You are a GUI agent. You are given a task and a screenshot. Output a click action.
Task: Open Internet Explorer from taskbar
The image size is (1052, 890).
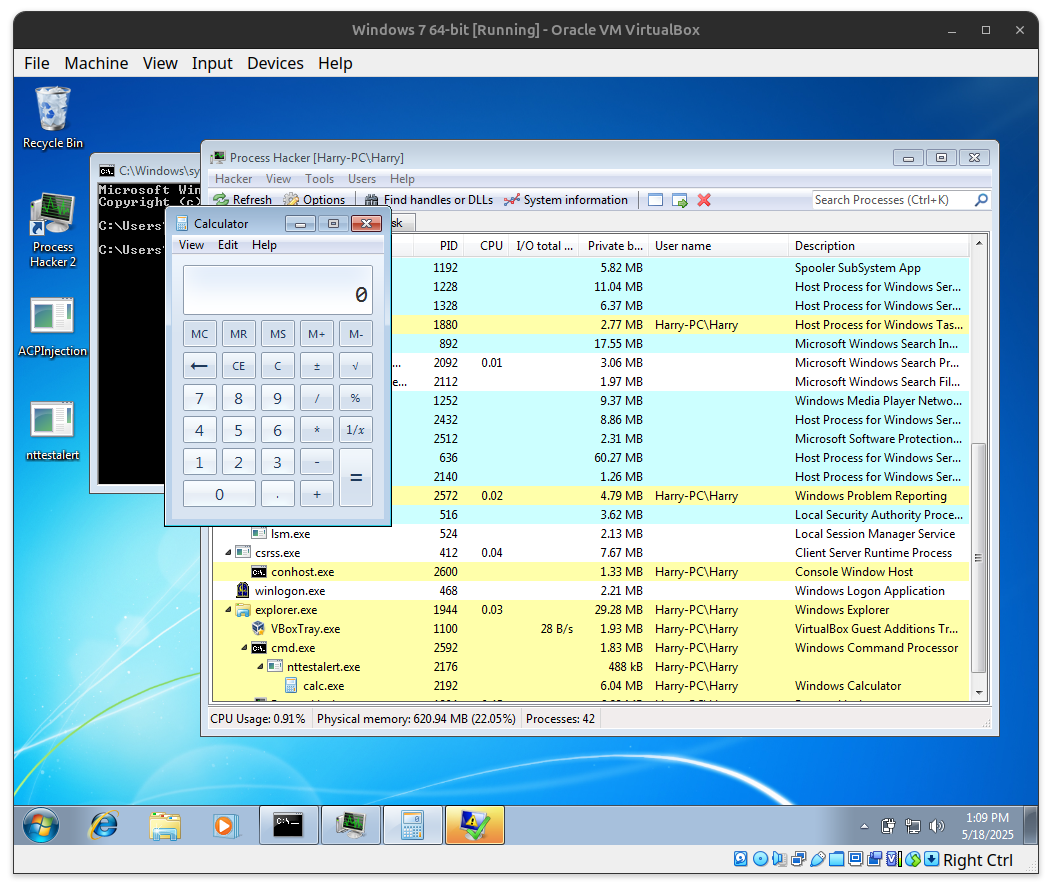coord(103,825)
